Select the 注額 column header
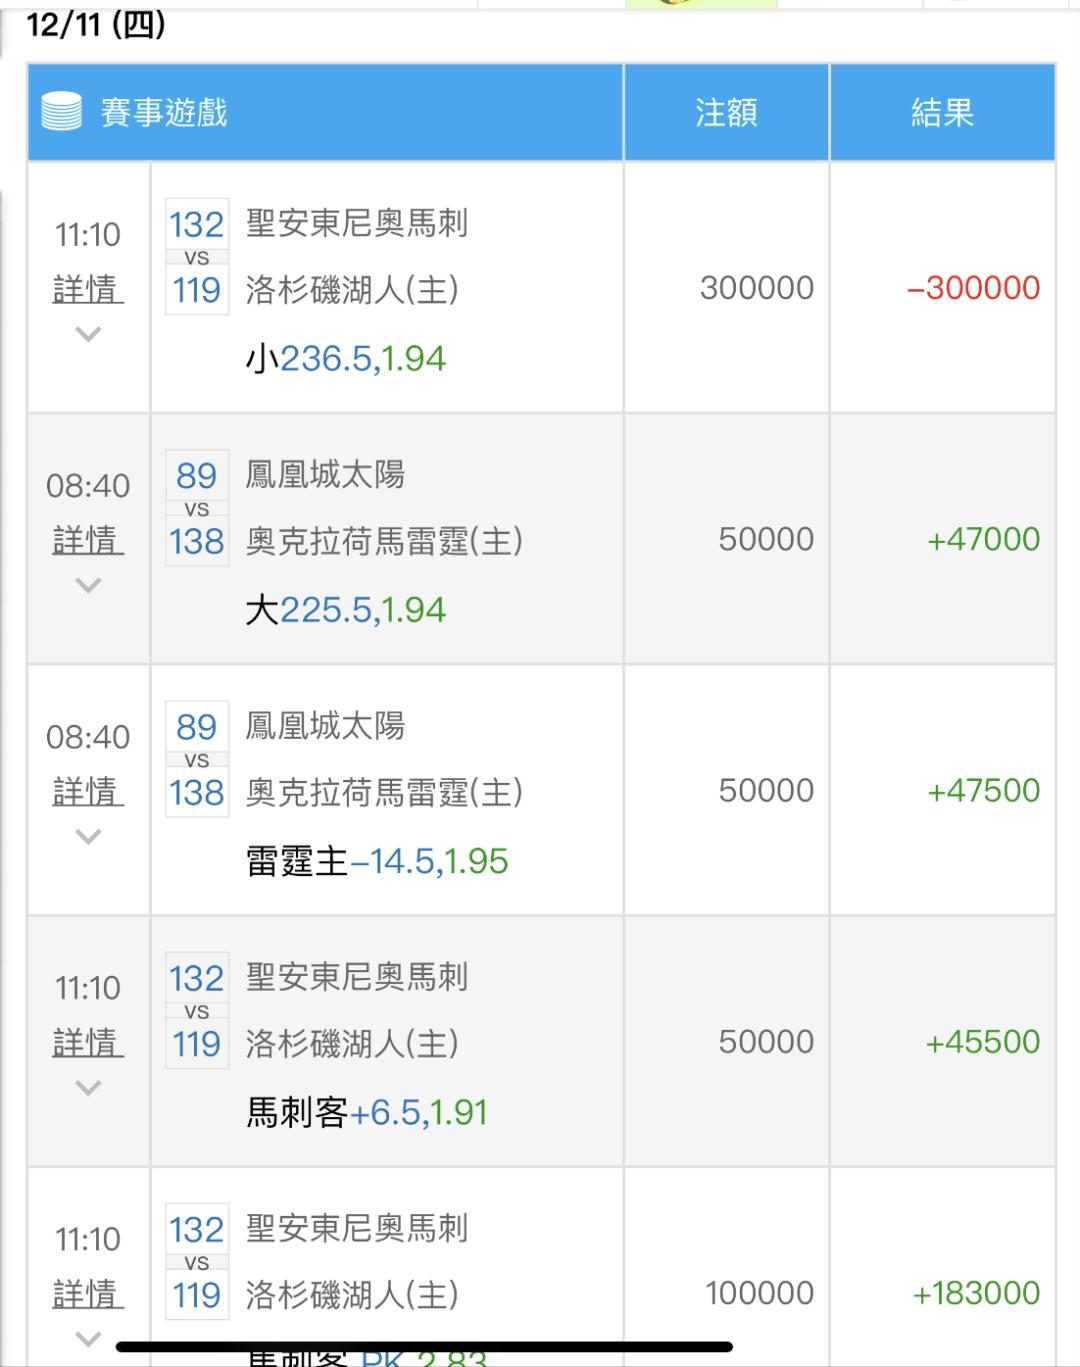Screen dimensions: 1080x1367 (726, 112)
